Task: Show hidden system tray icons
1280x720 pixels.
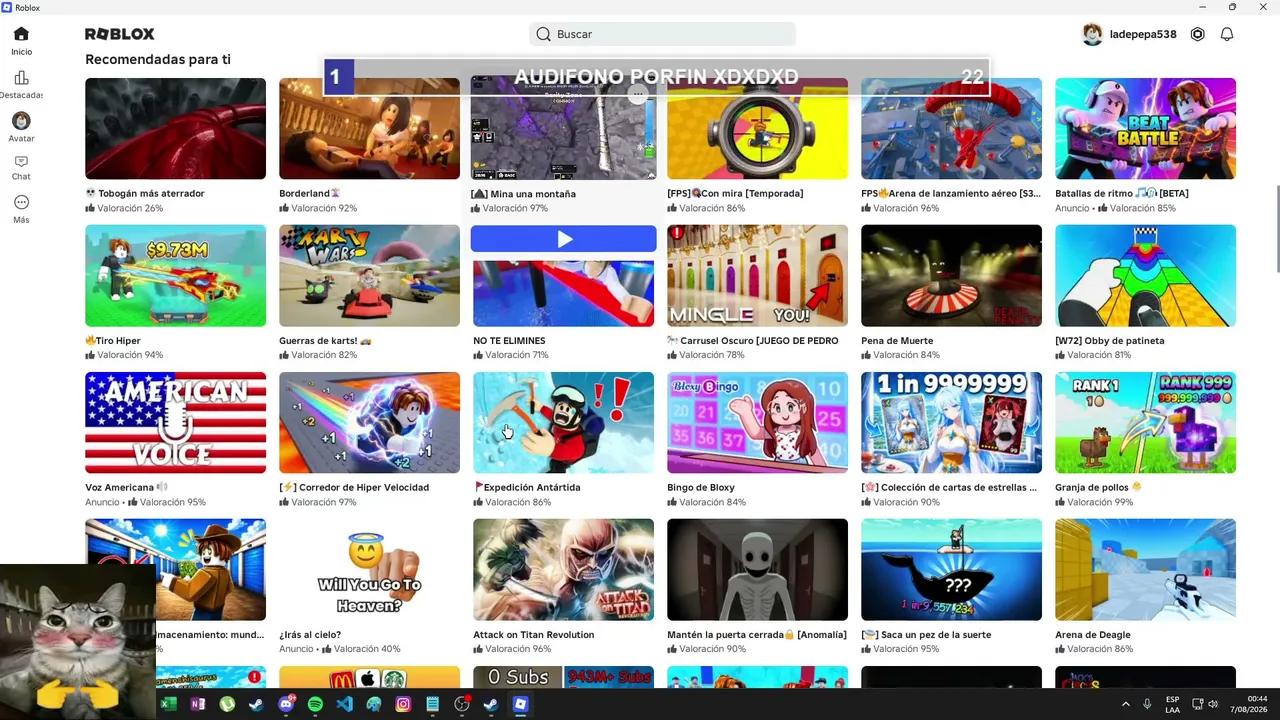Action: (x=1125, y=704)
